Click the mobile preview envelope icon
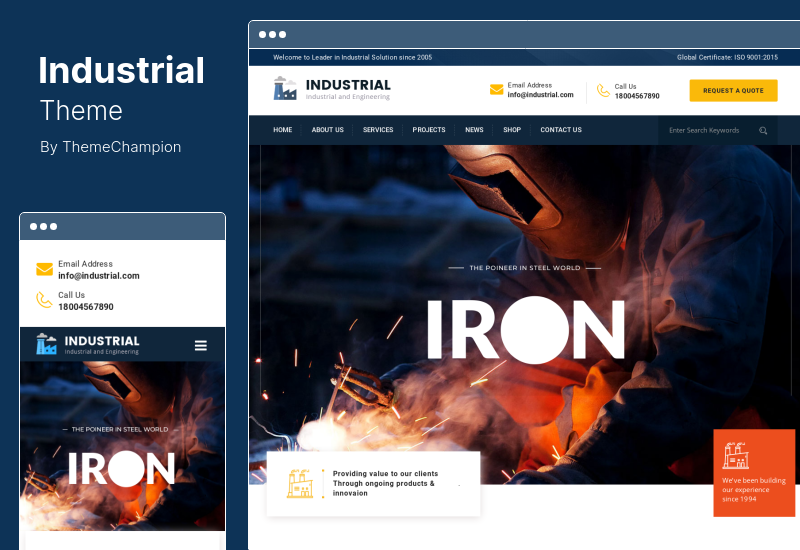Viewport: 800px width, 550px height. coord(44,269)
